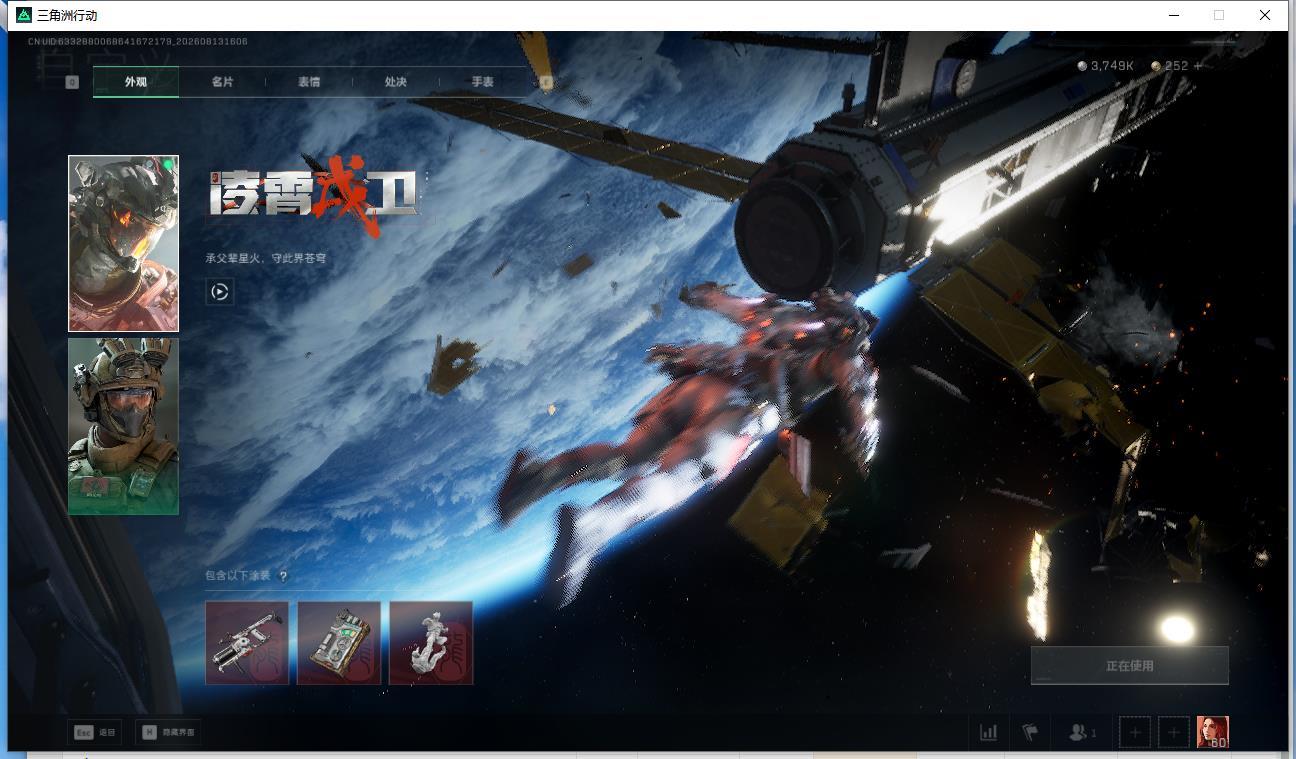
Task: Click the E key hint right of tabs
Action: click(x=546, y=82)
